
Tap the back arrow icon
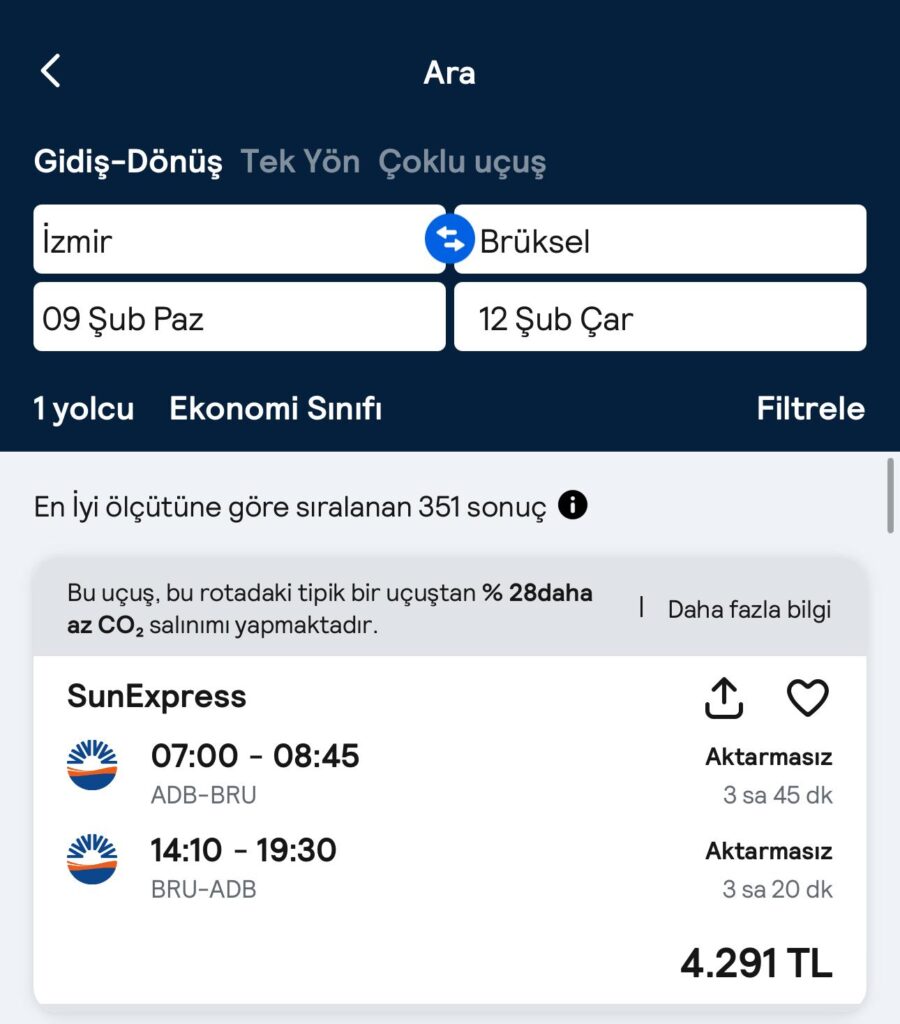pyautogui.click(x=51, y=71)
